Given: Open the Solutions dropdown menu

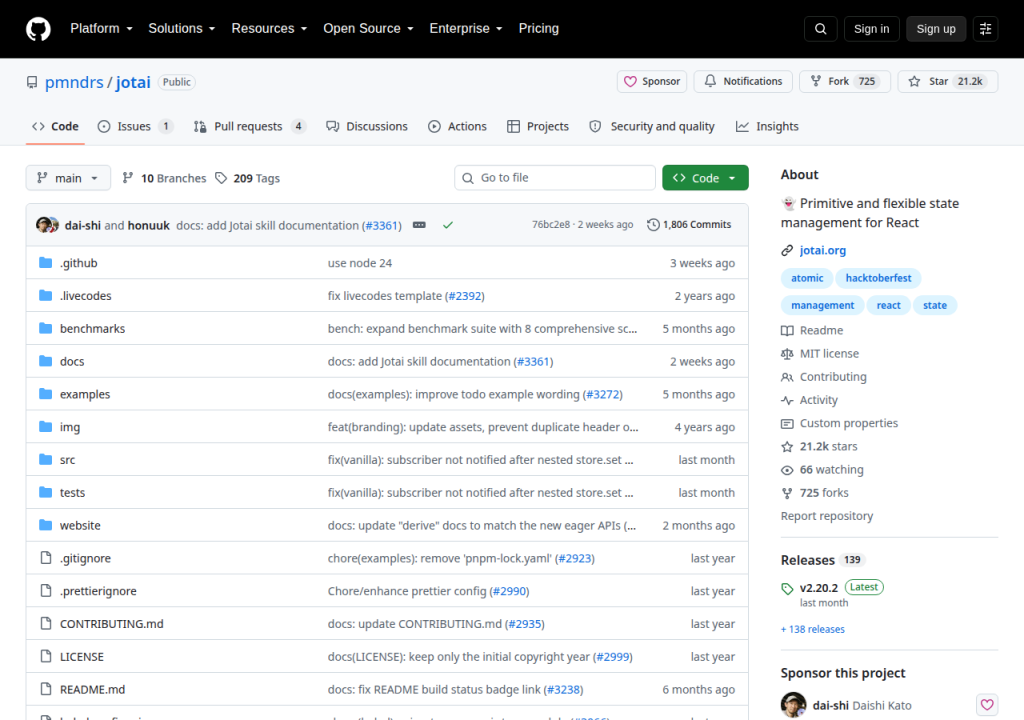Looking at the screenshot, I should [x=182, y=29].
